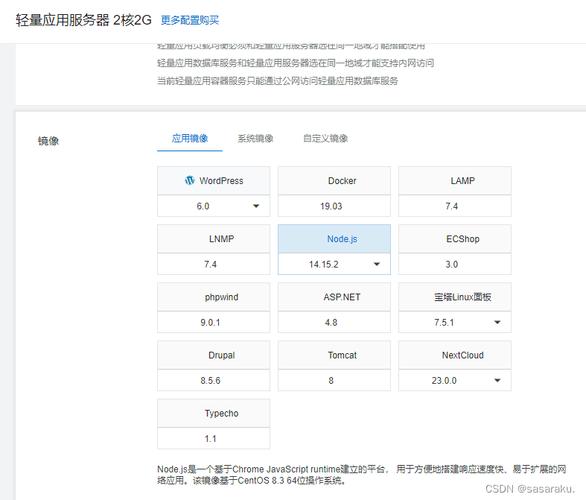Viewport: 586px width, 500px height.
Task: Open the WordPress 6.0 version dropdown
Action: coord(214,206)
